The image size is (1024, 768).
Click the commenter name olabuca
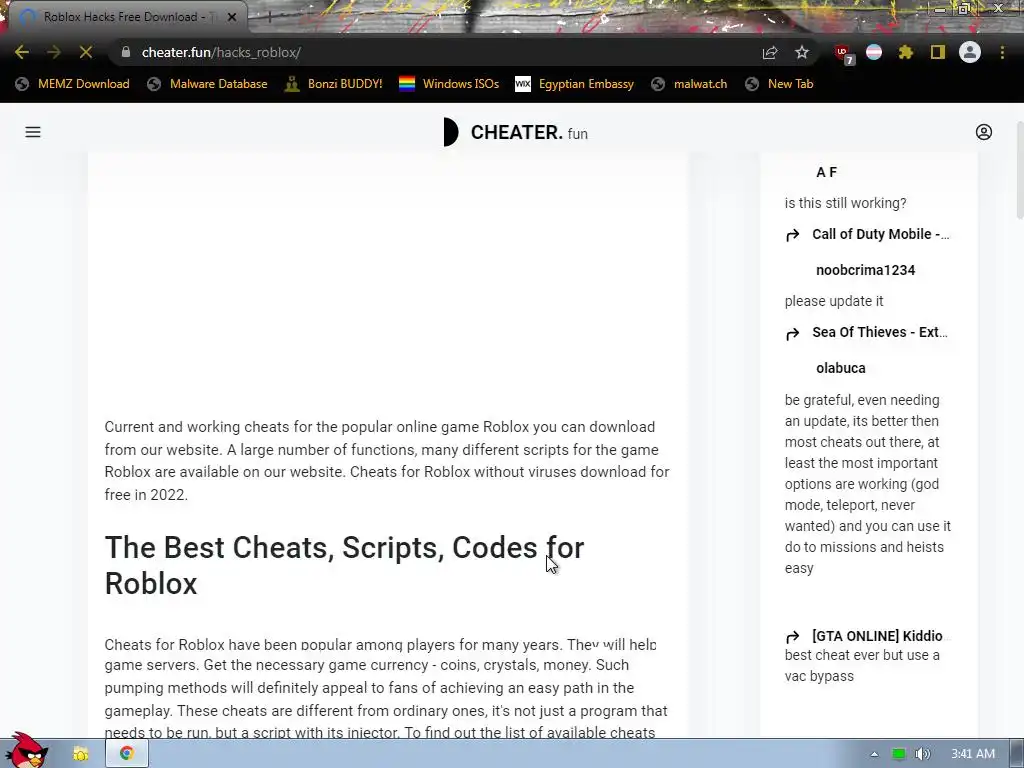(x=840, y=368)
